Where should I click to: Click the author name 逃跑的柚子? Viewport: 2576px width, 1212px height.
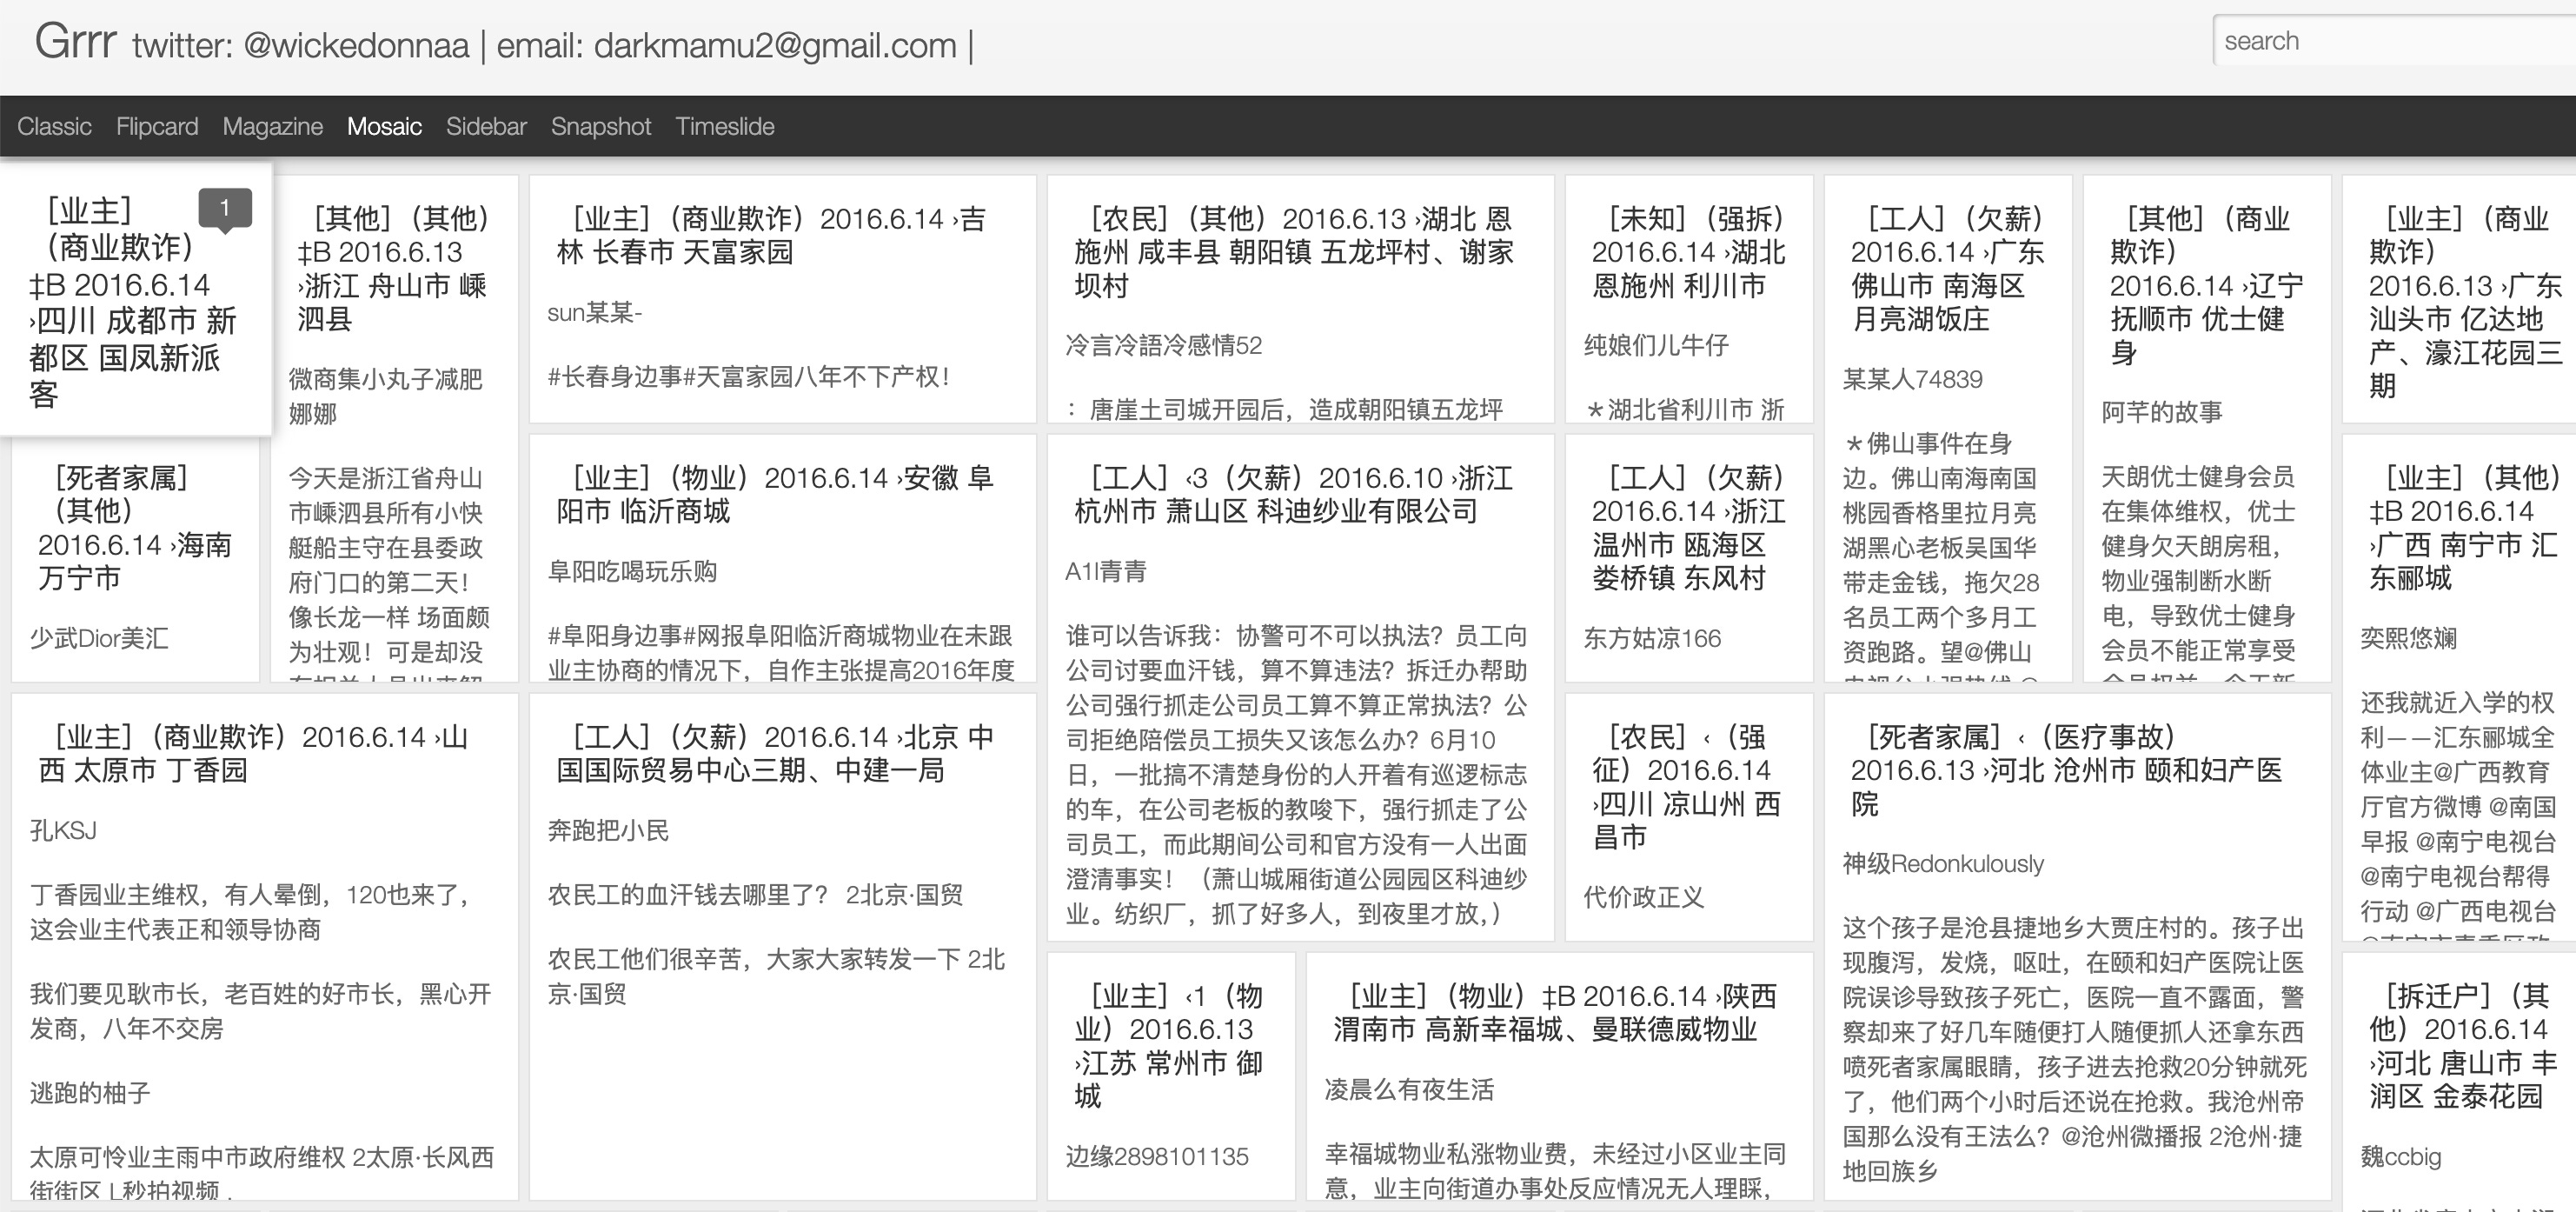(90, 1093)
